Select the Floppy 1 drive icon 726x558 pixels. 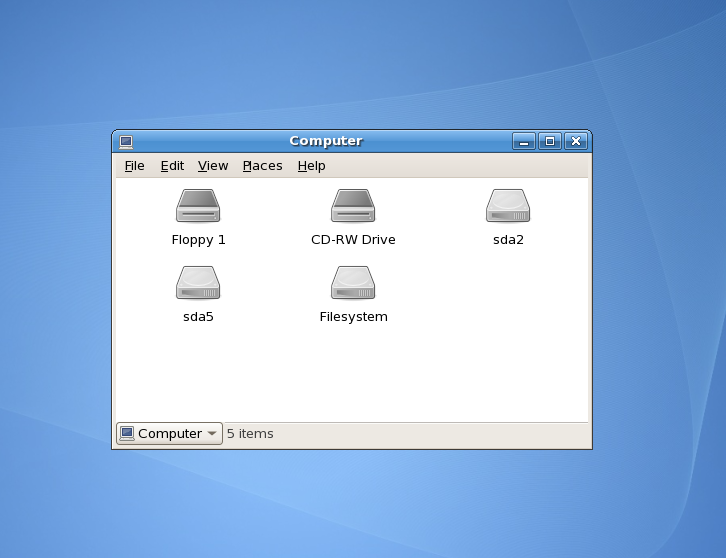point(198,206)
